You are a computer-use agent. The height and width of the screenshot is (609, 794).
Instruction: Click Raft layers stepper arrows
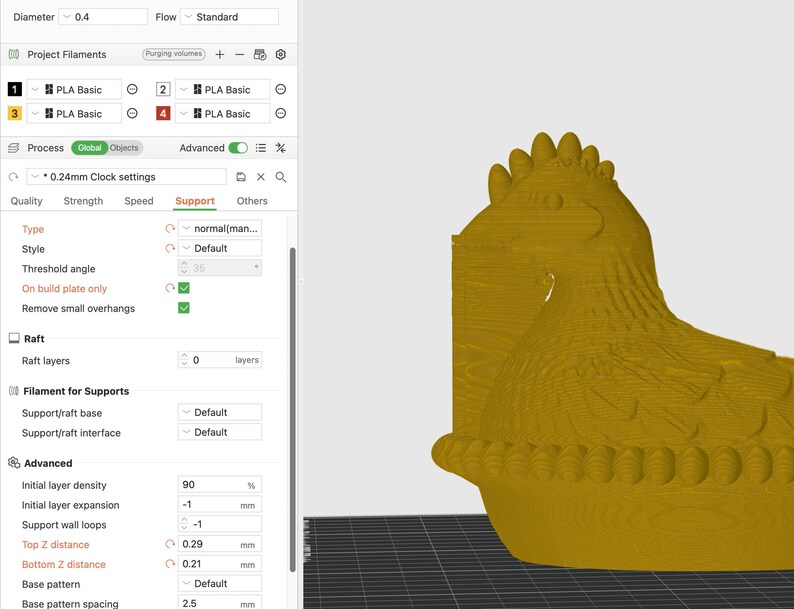coord(184,360)
